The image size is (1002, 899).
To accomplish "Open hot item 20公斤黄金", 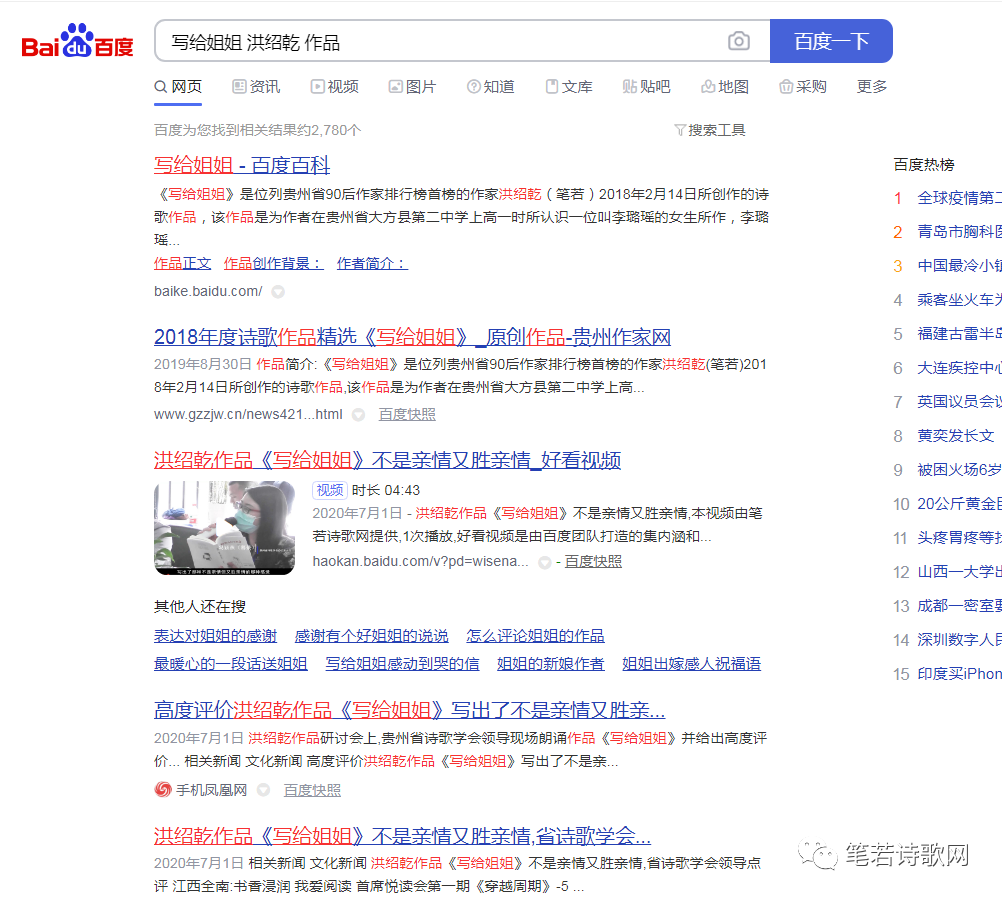I will (x=959, y=503).
